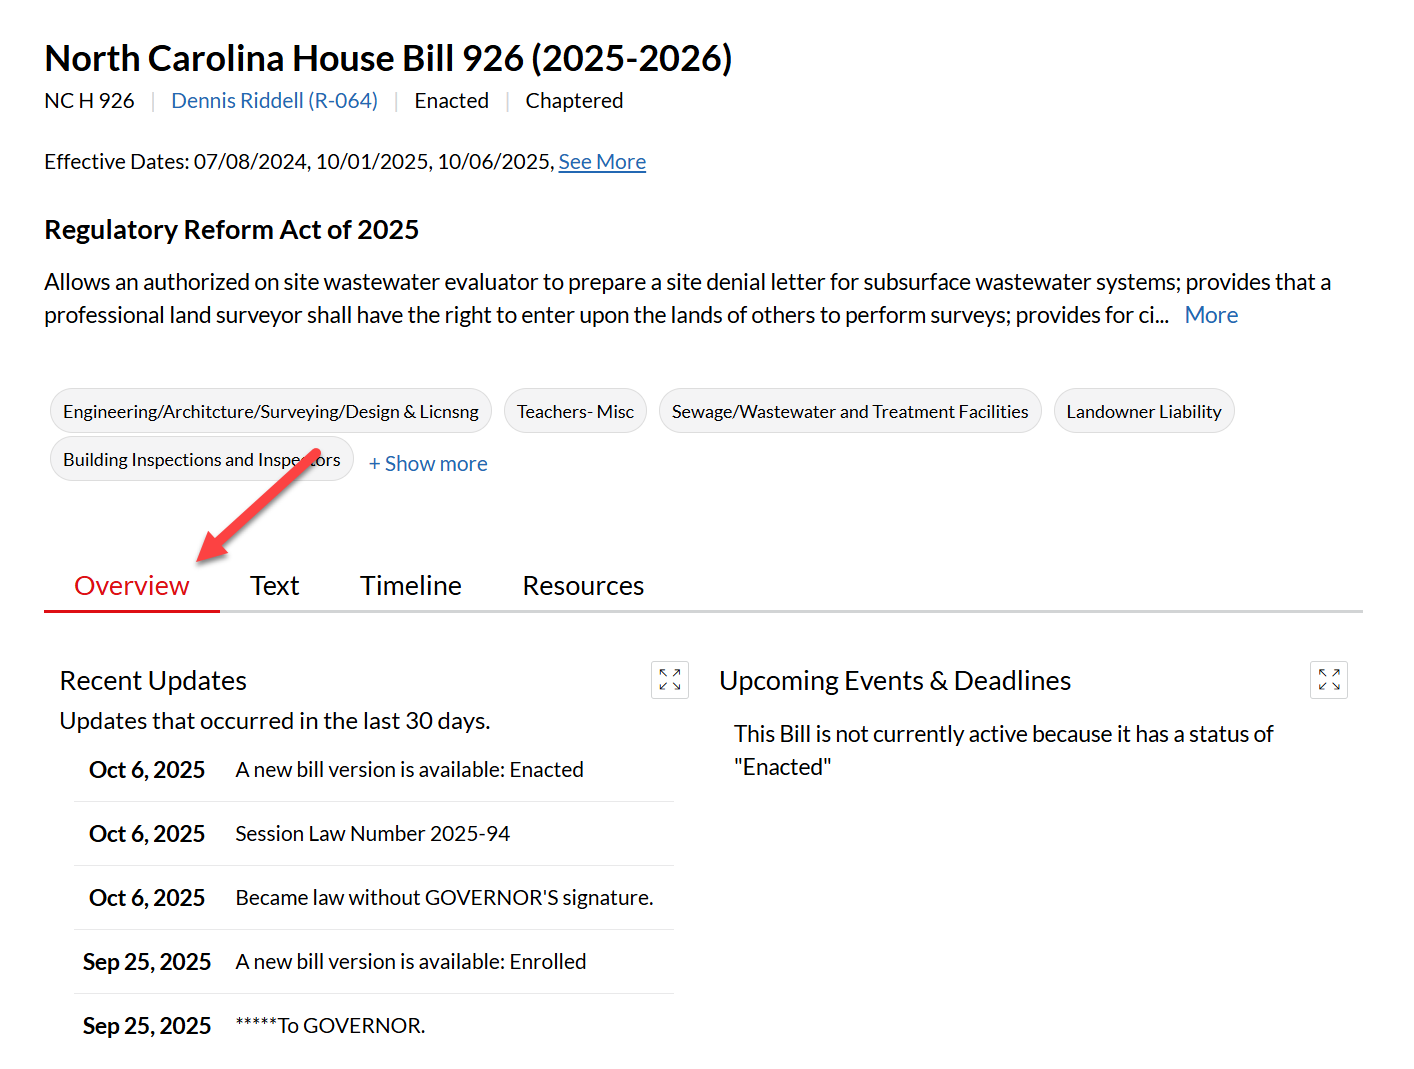Open sponsor Dennis Riddell (R-064) link

274,101
